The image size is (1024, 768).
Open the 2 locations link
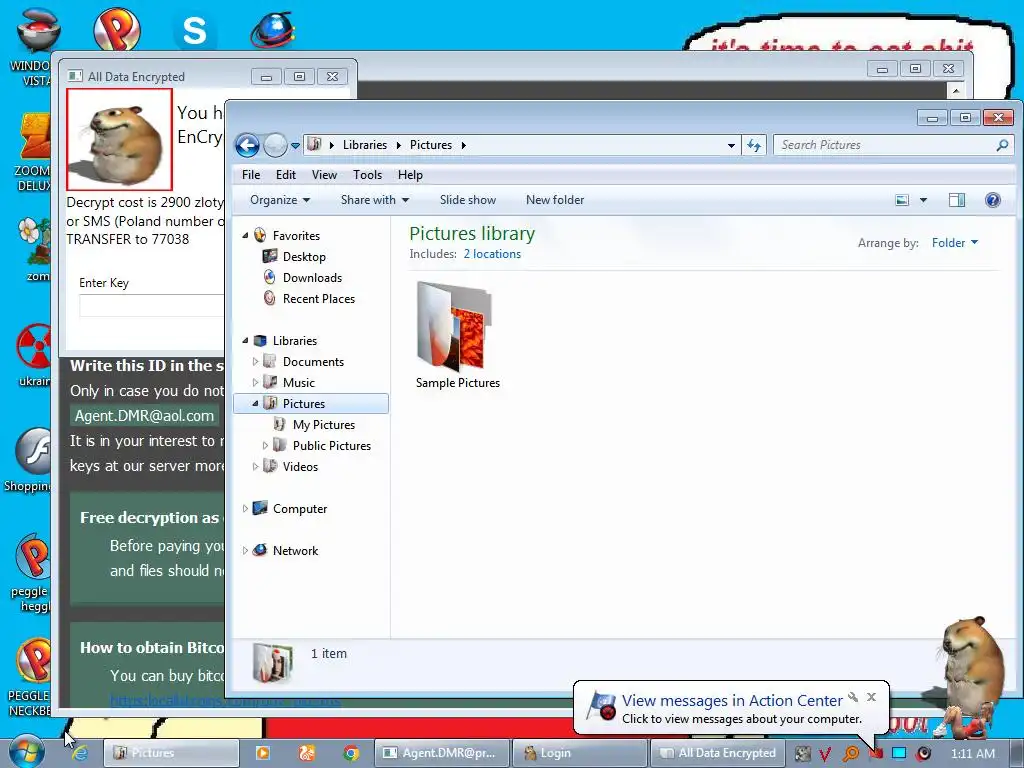(492, 254)
